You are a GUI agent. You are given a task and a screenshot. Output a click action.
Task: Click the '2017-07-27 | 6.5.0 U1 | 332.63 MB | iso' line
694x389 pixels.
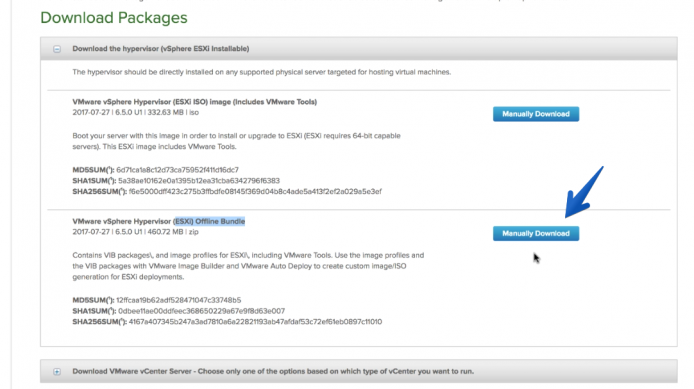(135, 112)
